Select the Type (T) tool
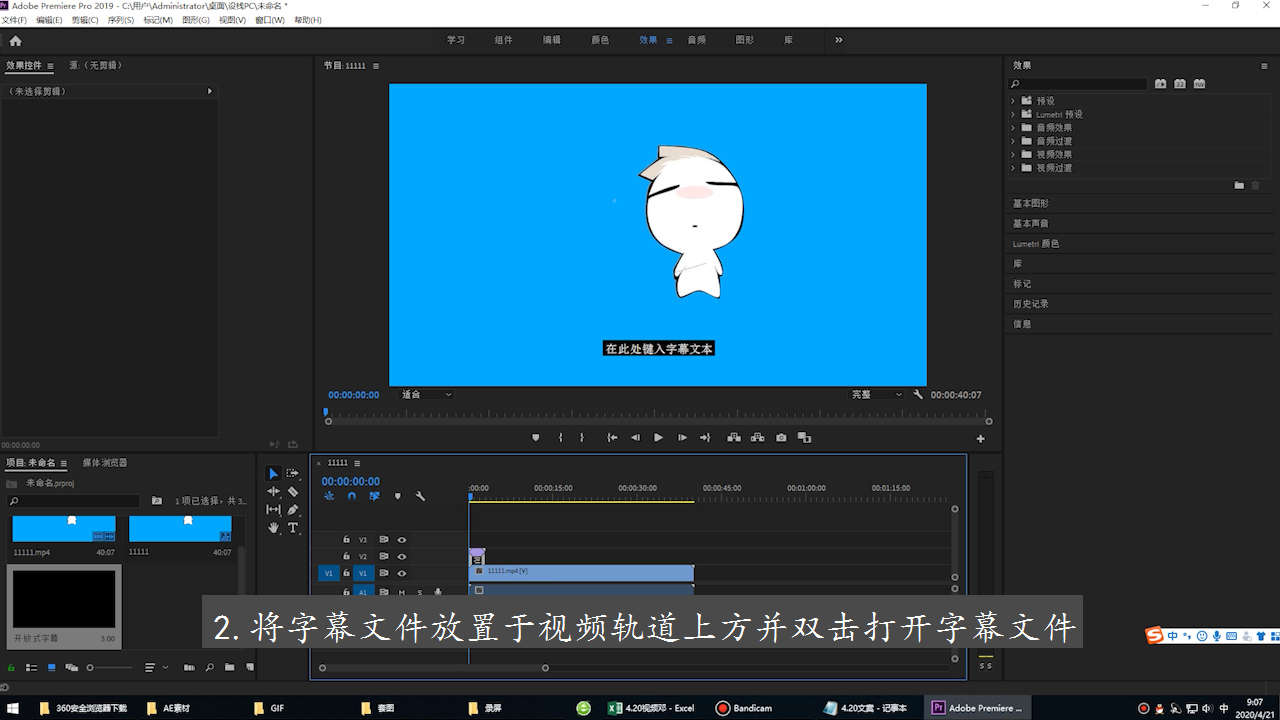1280x720 pixels. [x=293, y=527]
